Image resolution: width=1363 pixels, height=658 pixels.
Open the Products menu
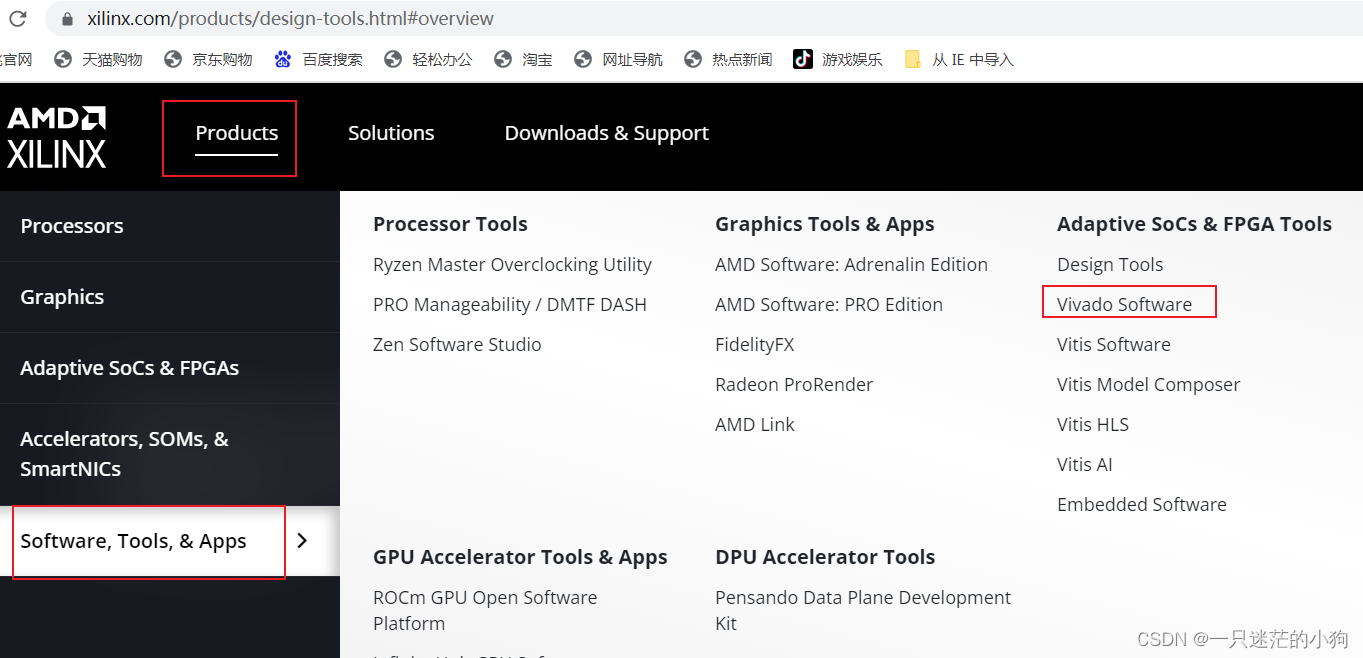237,133
